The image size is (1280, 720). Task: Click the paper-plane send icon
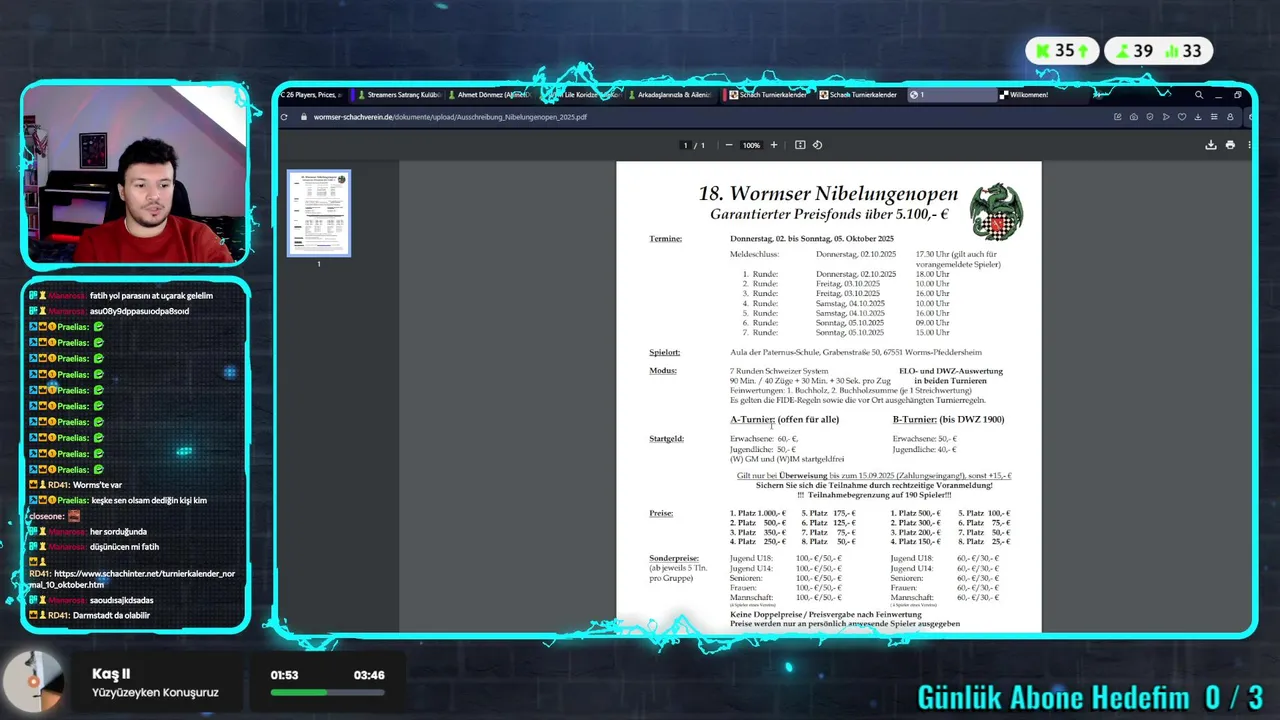tap(1165, 117)
